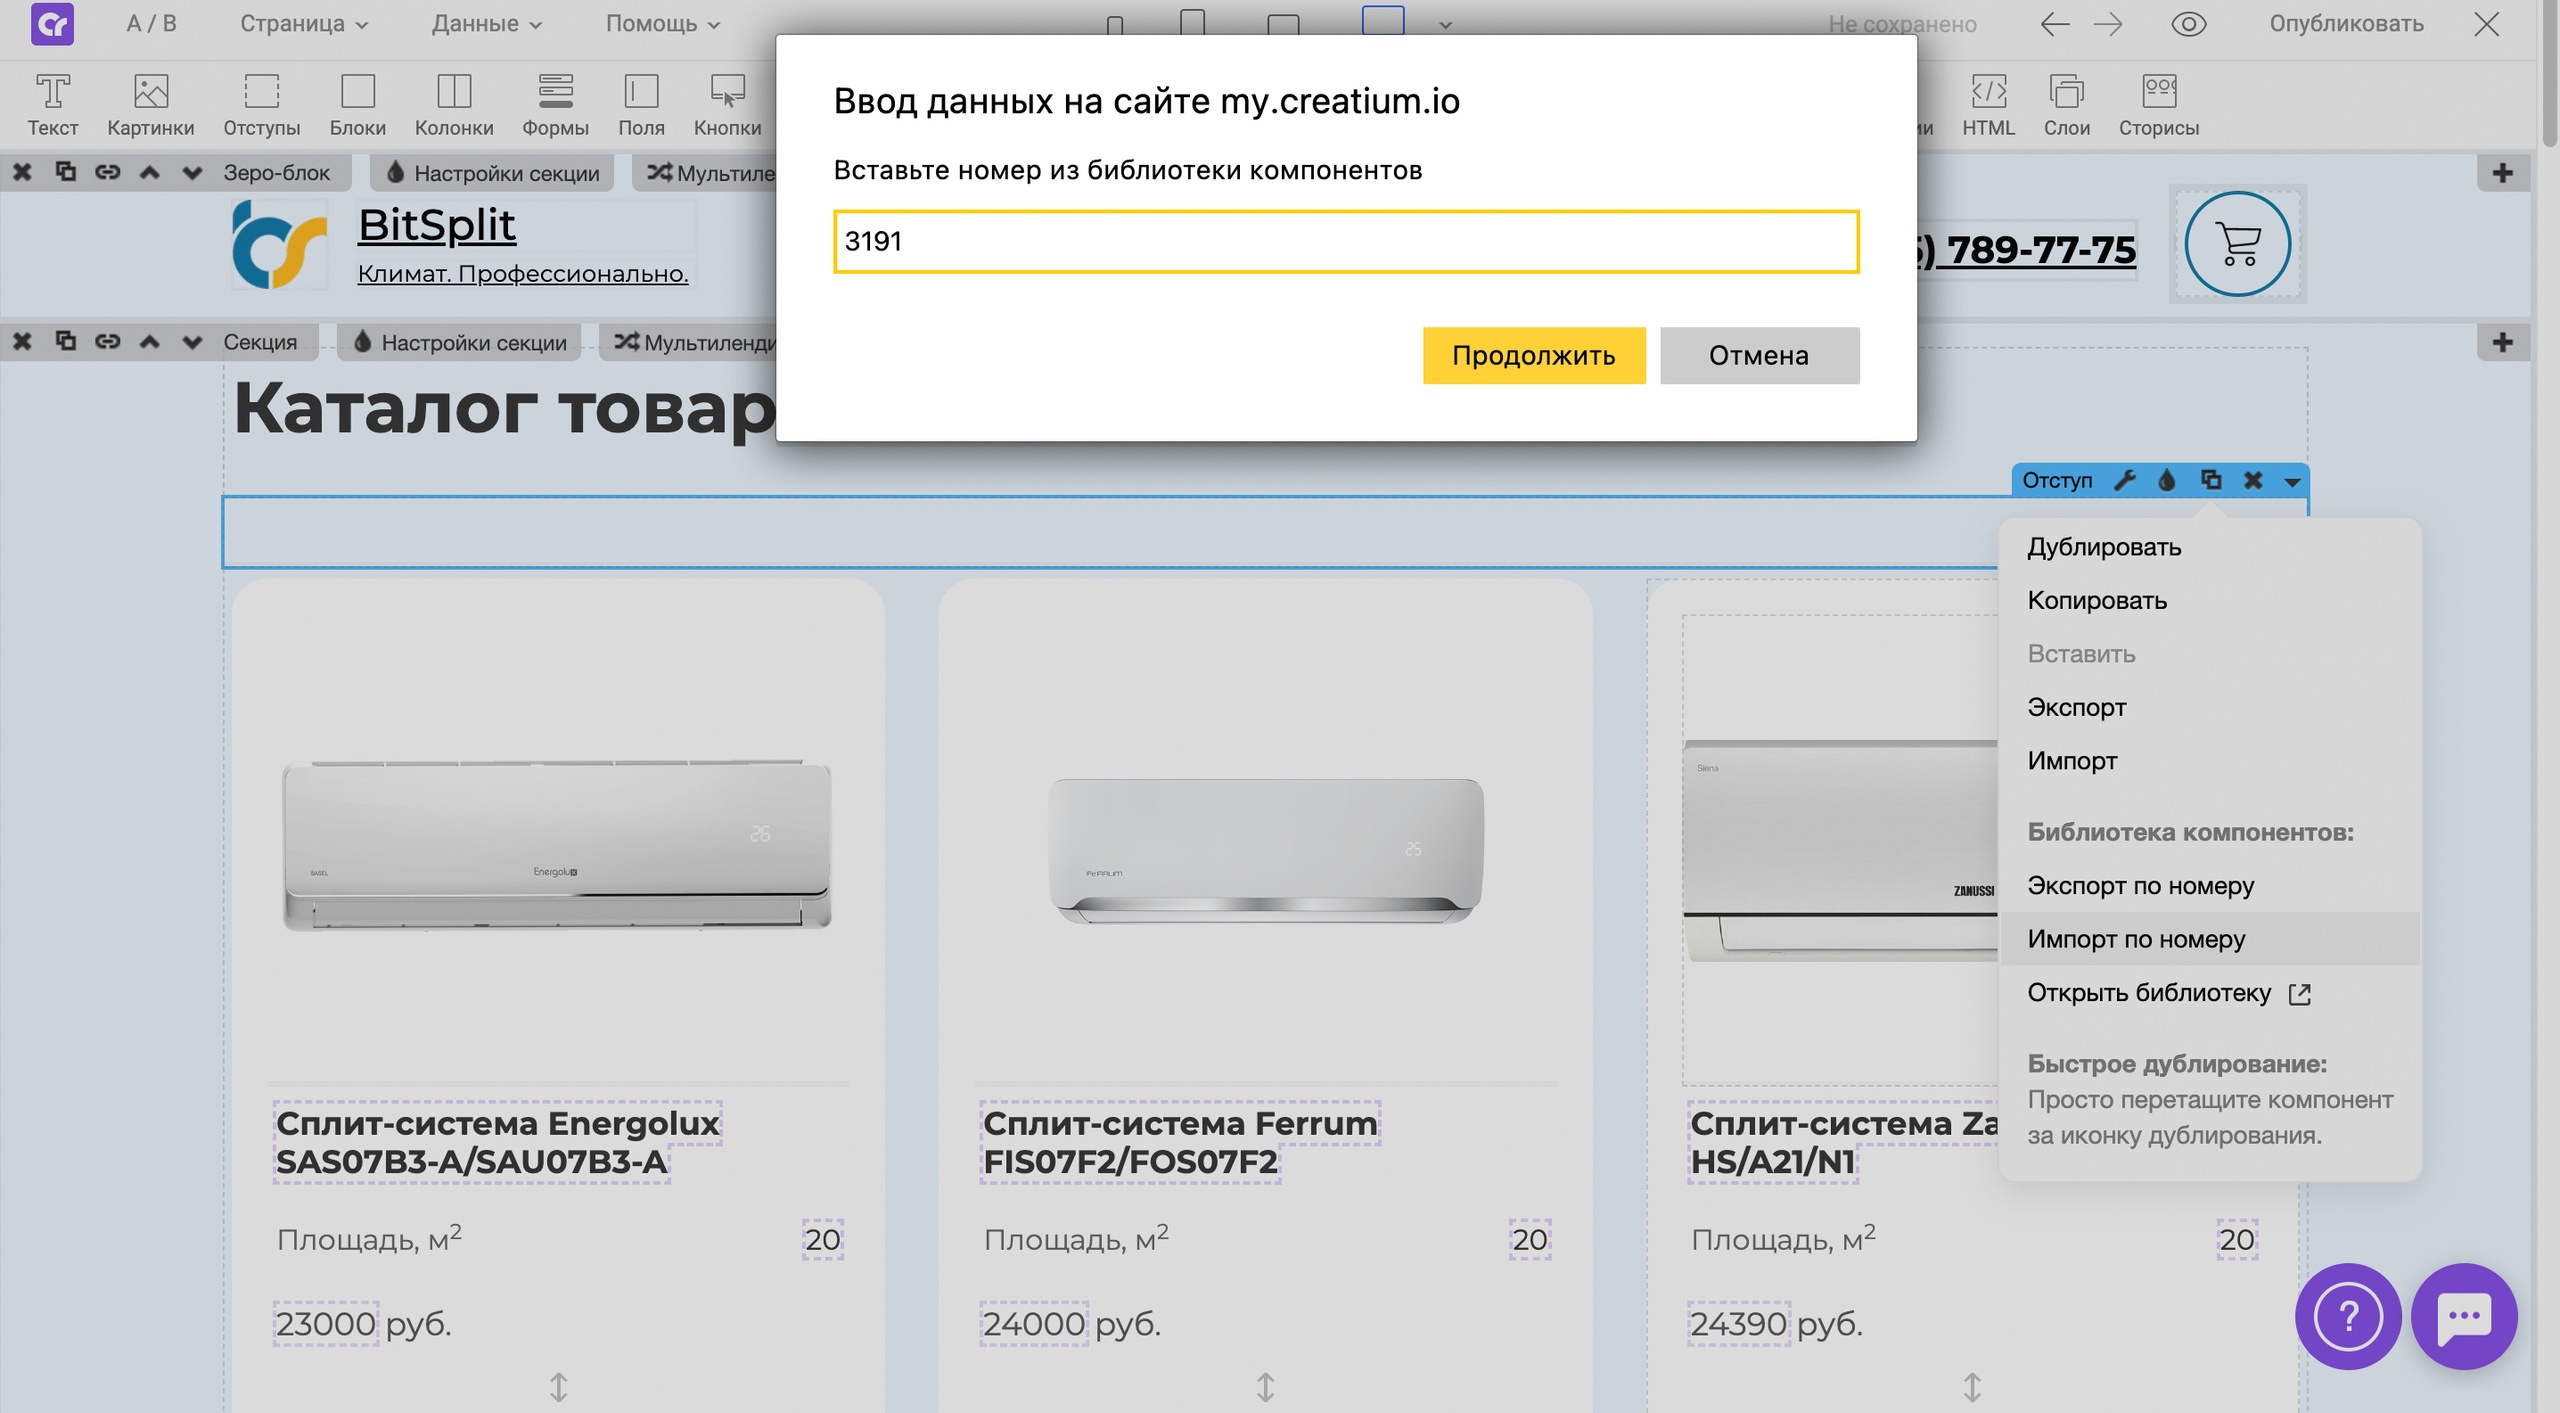Add a section after Зеро-блок with plus
2560x1413 pixels.
tap(2502, 173)
